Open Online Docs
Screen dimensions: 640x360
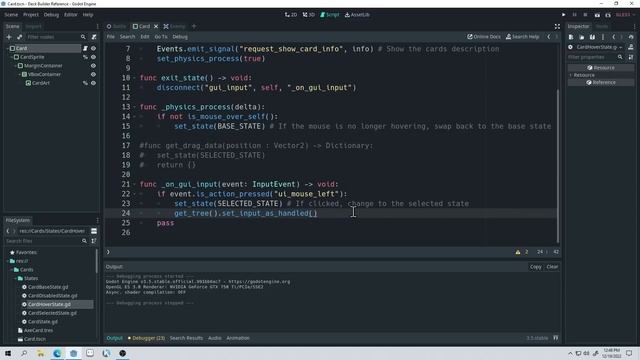pyautogui.click(x=484, y=37)
